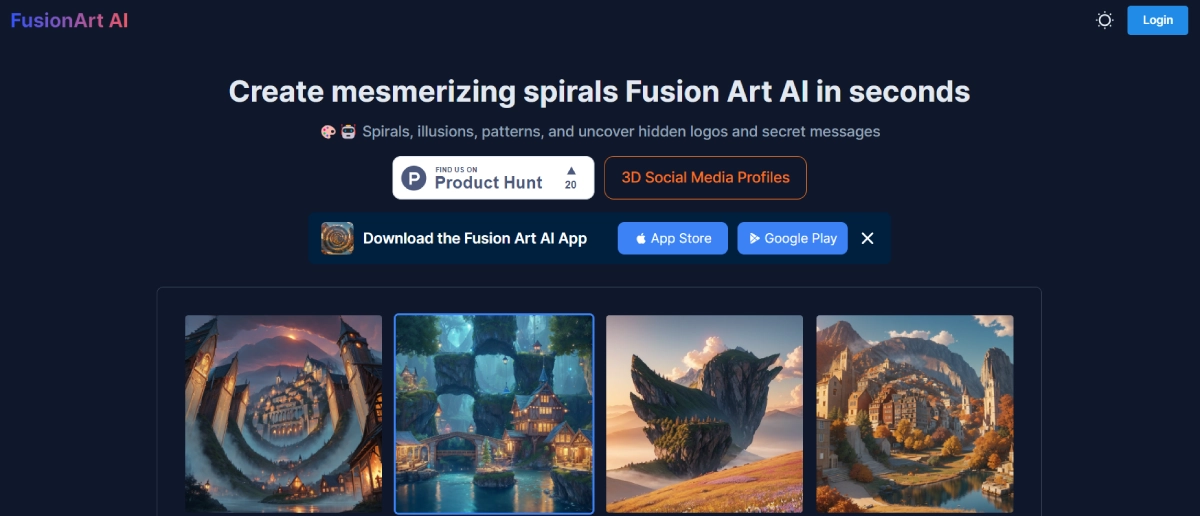
Task: Click the robot emoji beside the subtitle
Action: pos(348,132)
